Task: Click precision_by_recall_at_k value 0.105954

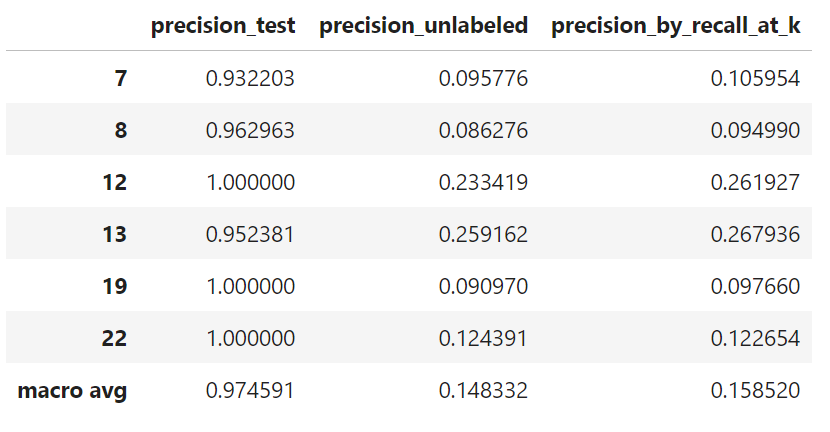Action: (756, 79)
